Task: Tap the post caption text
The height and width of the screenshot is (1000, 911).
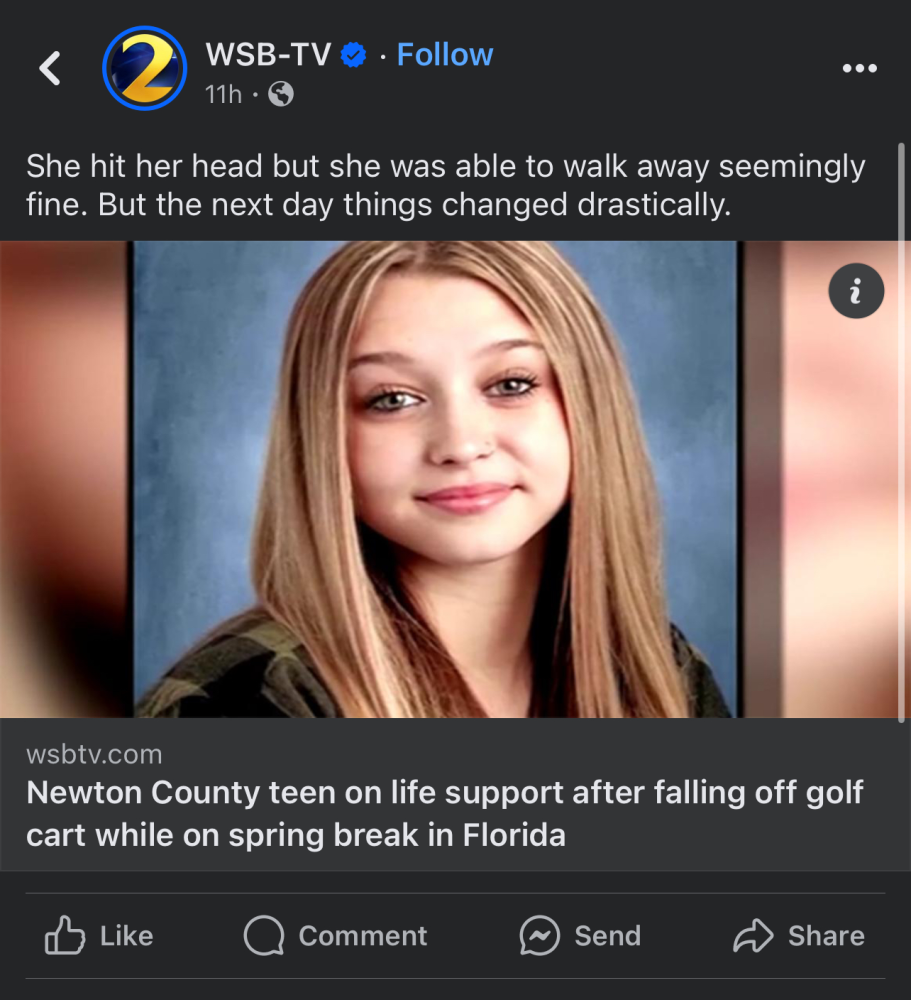Action: pos(445,185)
